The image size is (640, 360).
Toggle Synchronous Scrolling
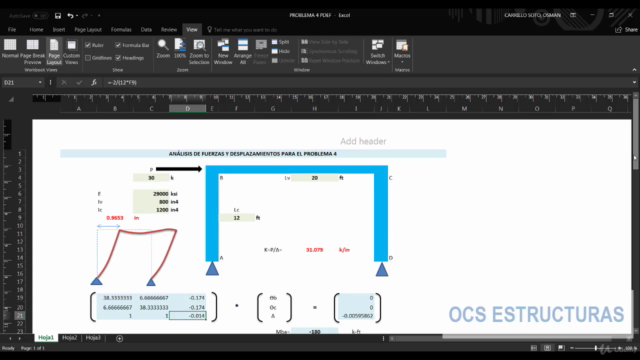click(x=329, y=51)
